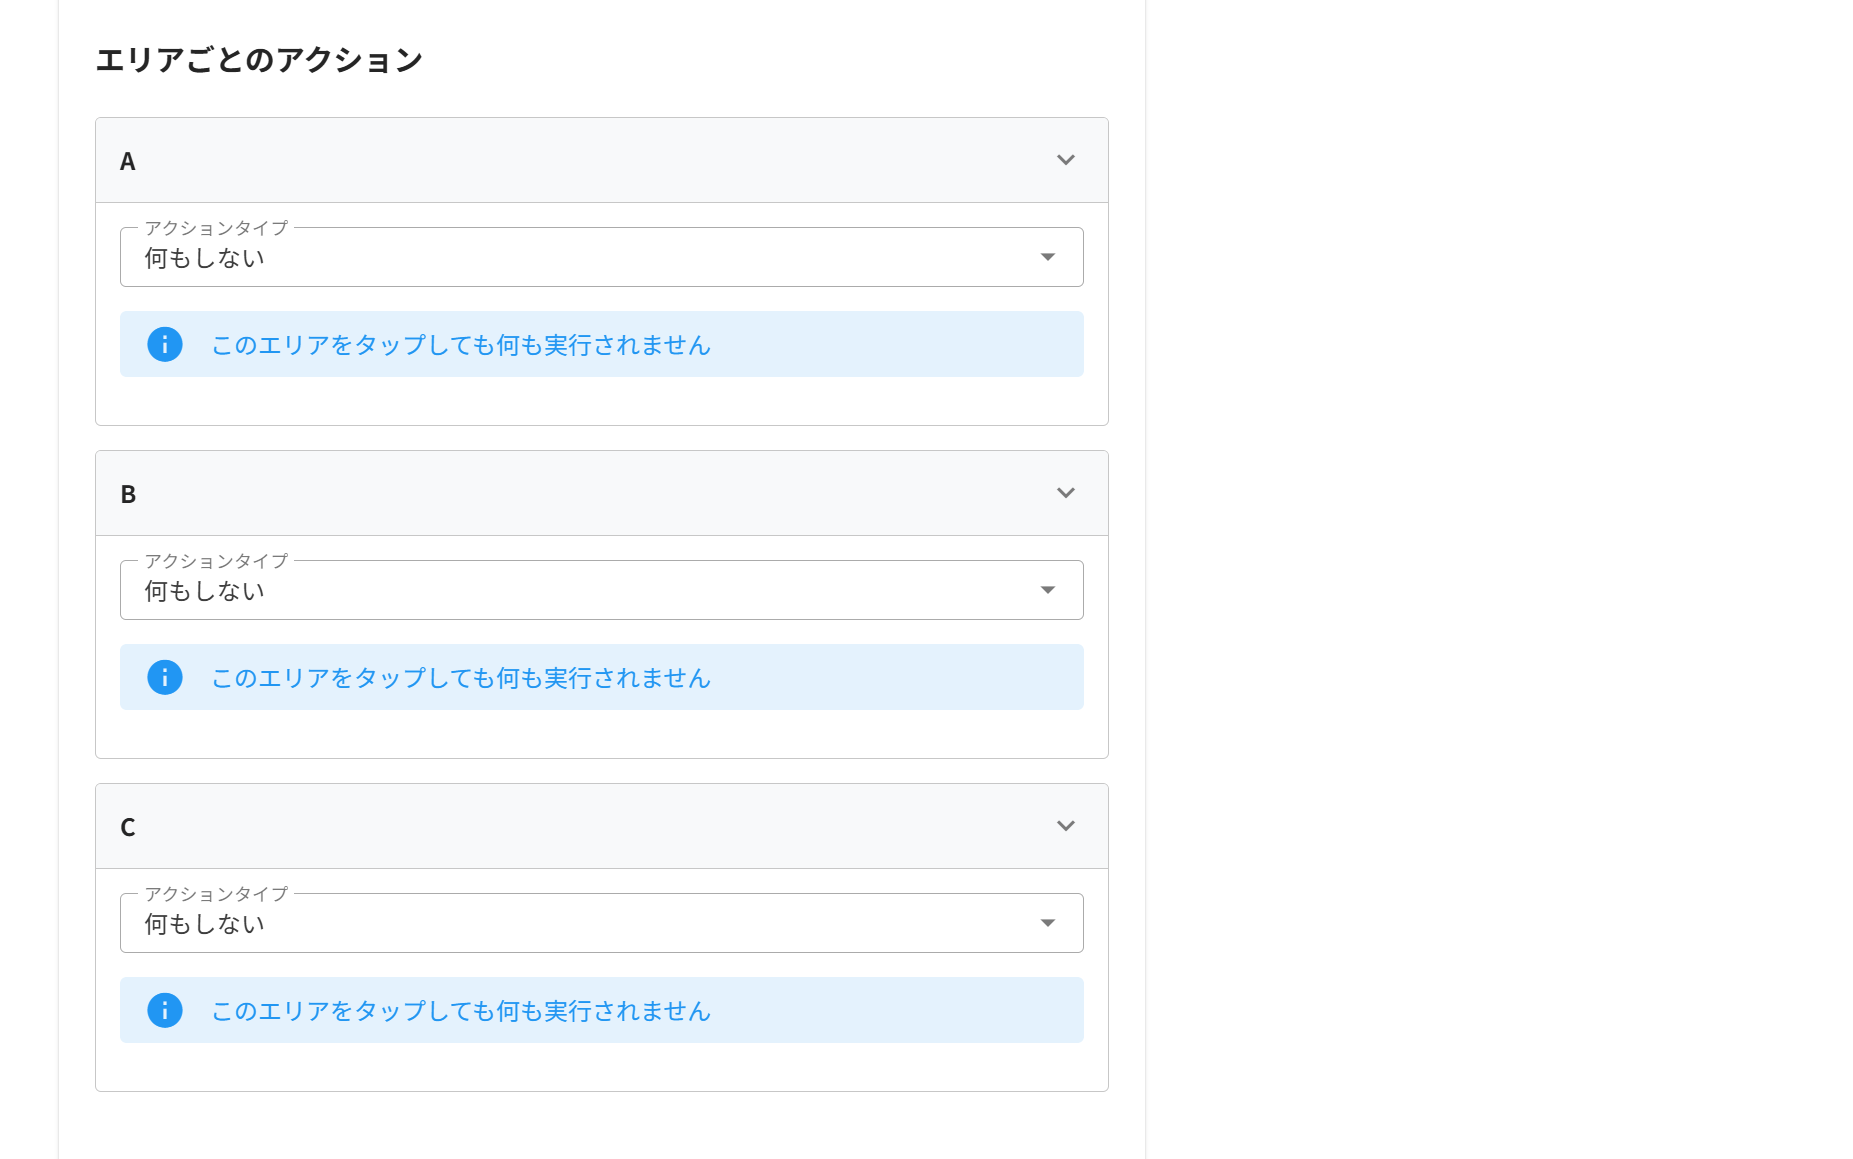1853x1159 pixels.
Task: Click the info icon in section C
Action: pos(165,1010)
